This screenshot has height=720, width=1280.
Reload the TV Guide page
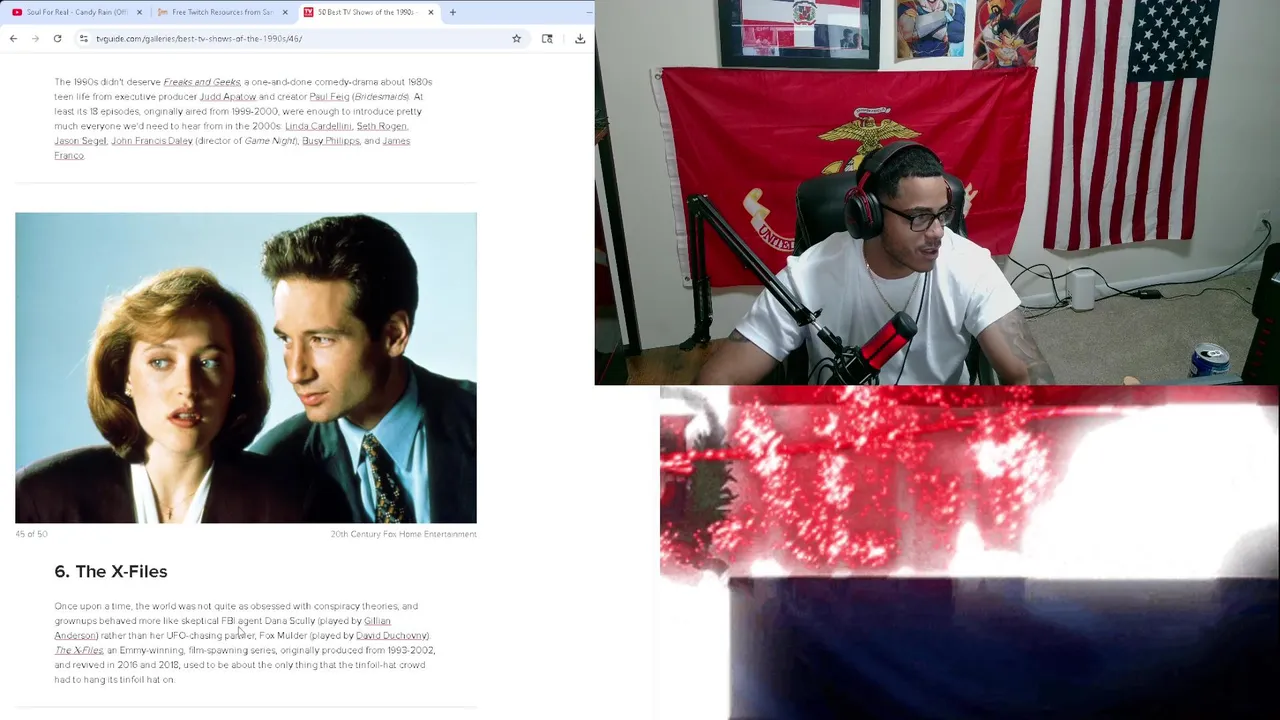(x=57, y=38)
